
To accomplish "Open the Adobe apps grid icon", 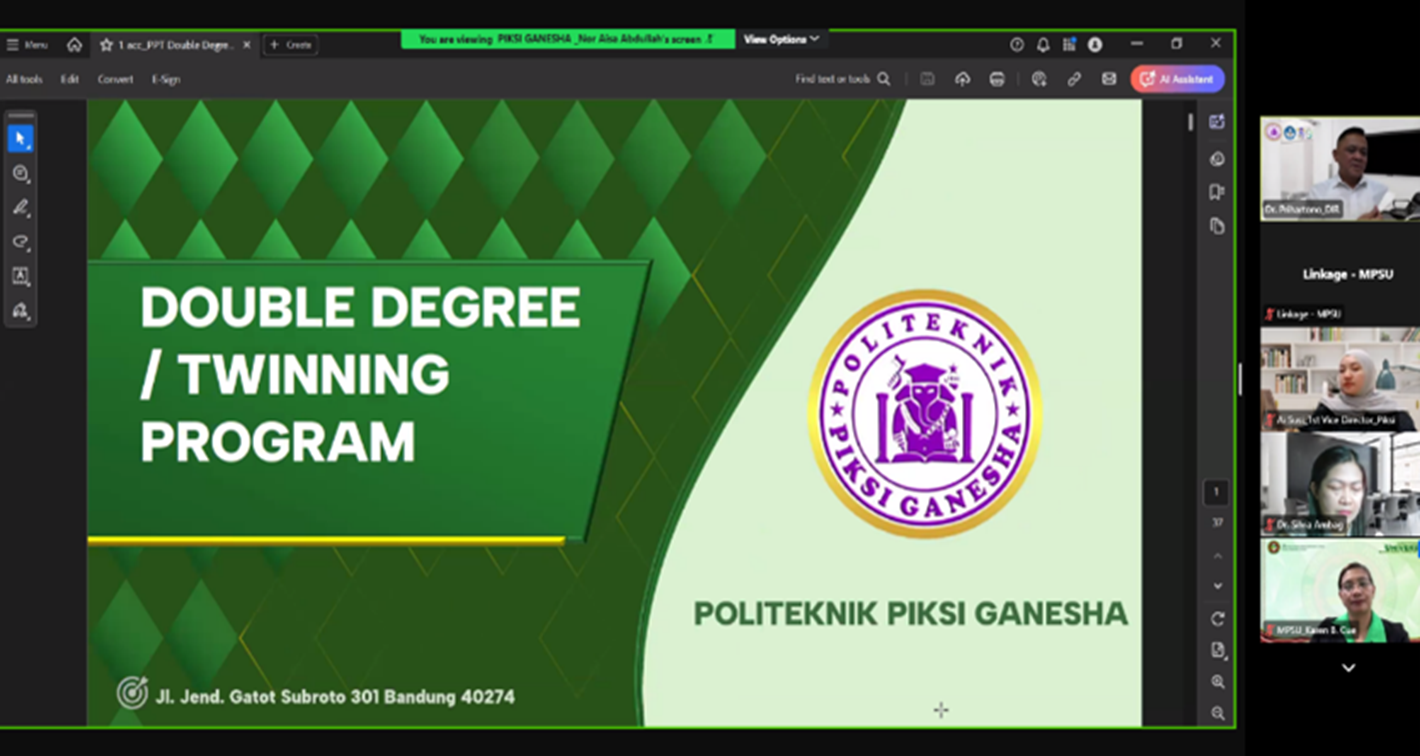I will [x=1069, y=45].
